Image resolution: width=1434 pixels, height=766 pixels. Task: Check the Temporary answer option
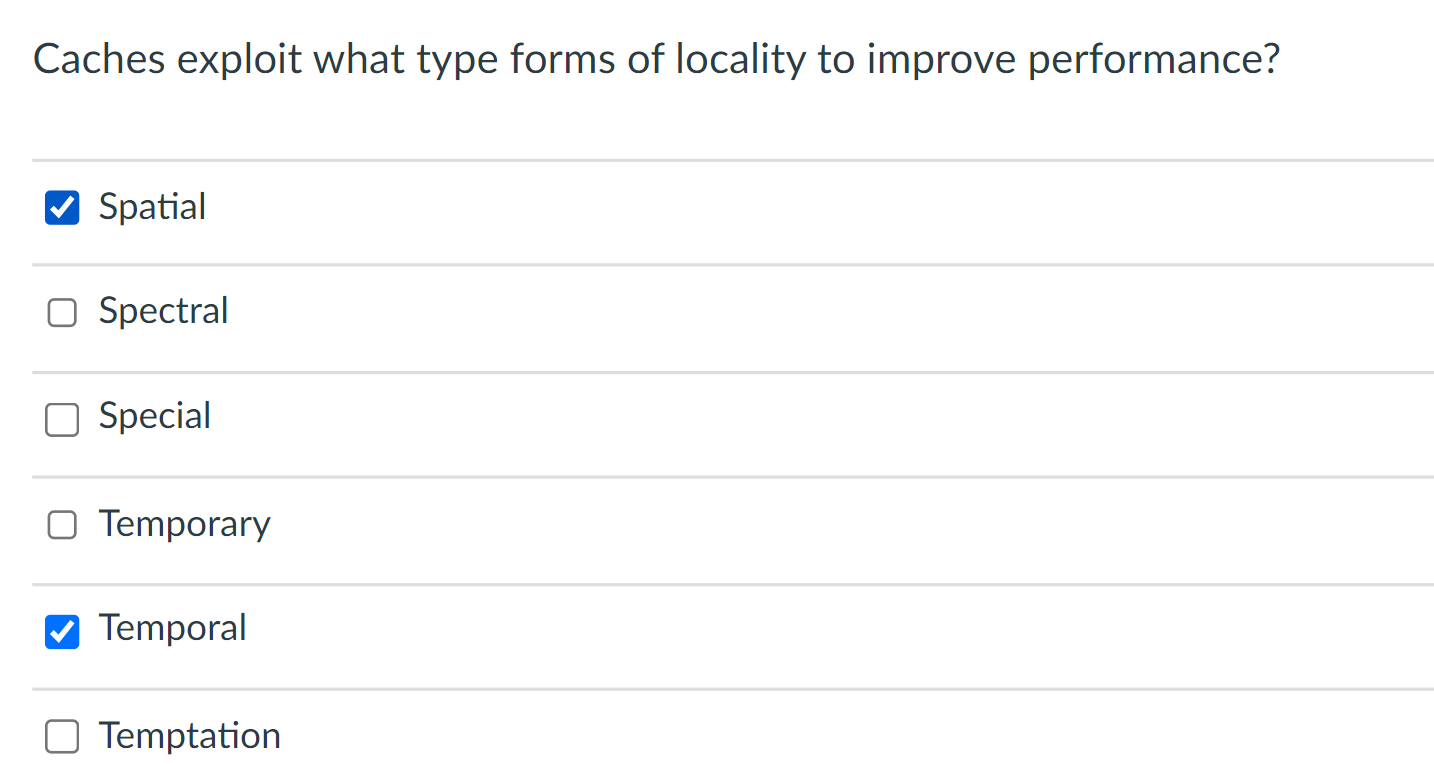click(62, 524)
